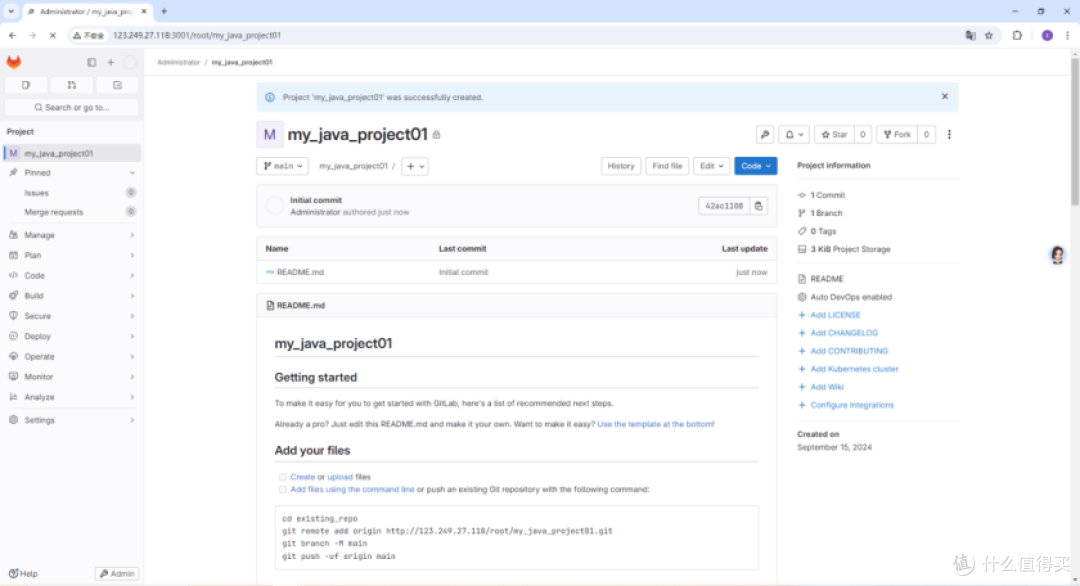Check the 'Add files using the command line' checkbox
The height and width of the screenshot is (586, 1080).
coord(282,490)
